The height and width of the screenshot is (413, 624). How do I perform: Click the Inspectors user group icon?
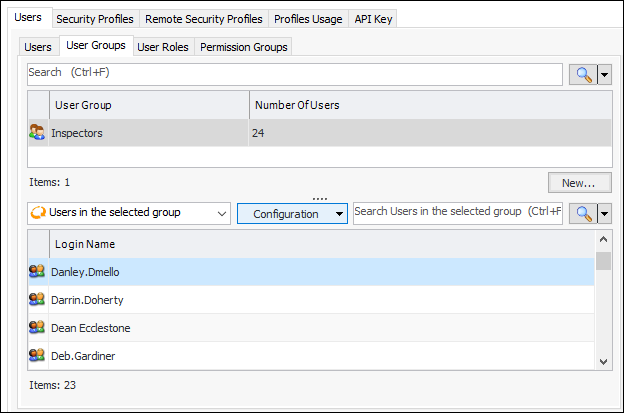(x=37, y=132)
